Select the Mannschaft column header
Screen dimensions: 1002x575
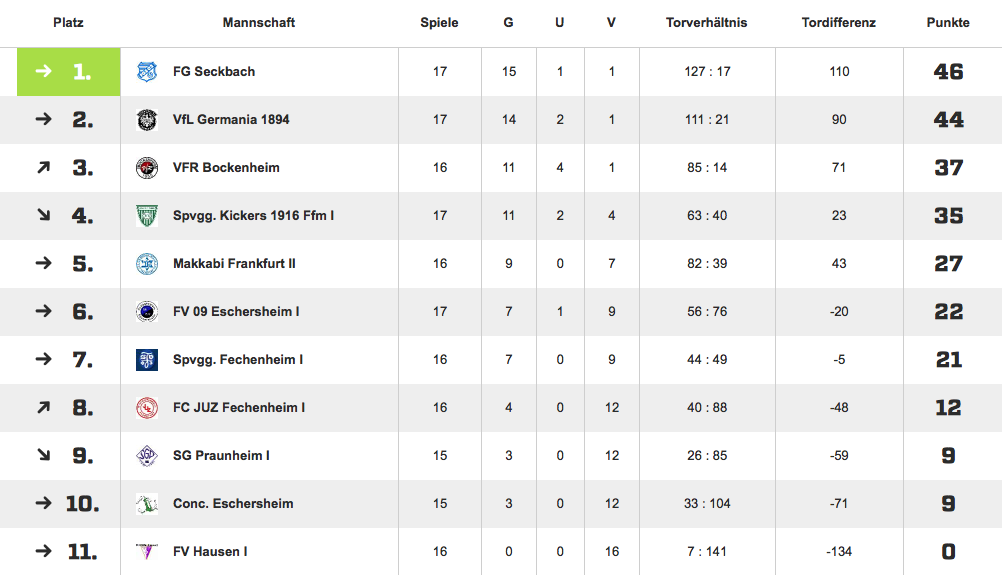259,22
